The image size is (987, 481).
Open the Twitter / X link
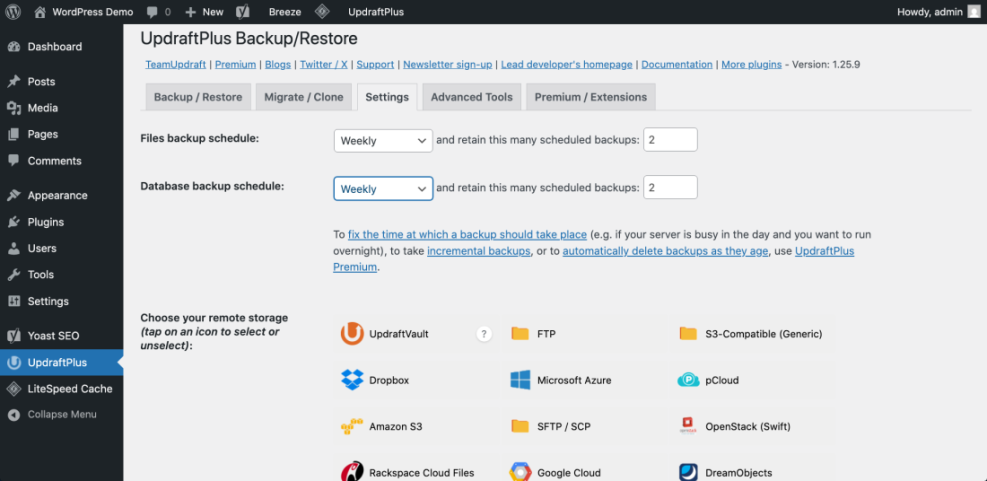[x=324, y=64]
